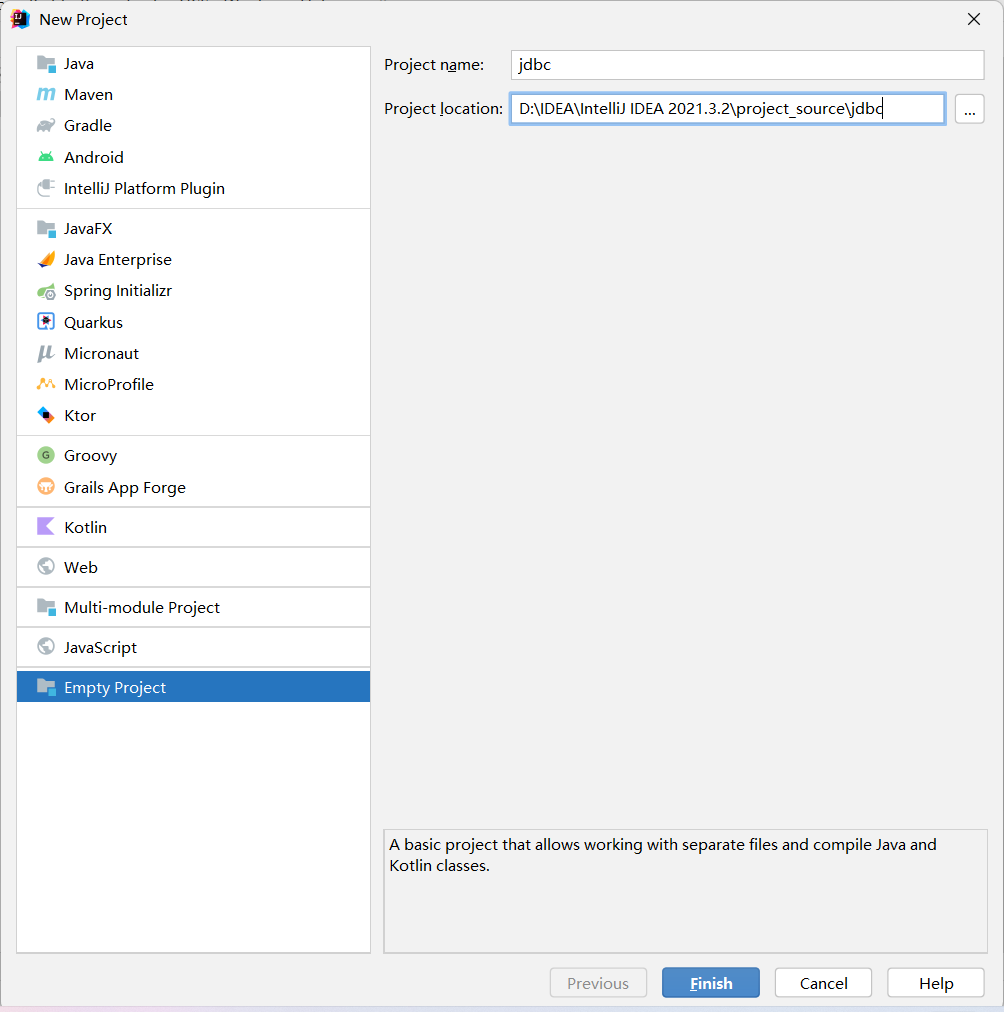1004x1012 pixels.
Task: Select JavaFX label in list
Action: point(88,228)
